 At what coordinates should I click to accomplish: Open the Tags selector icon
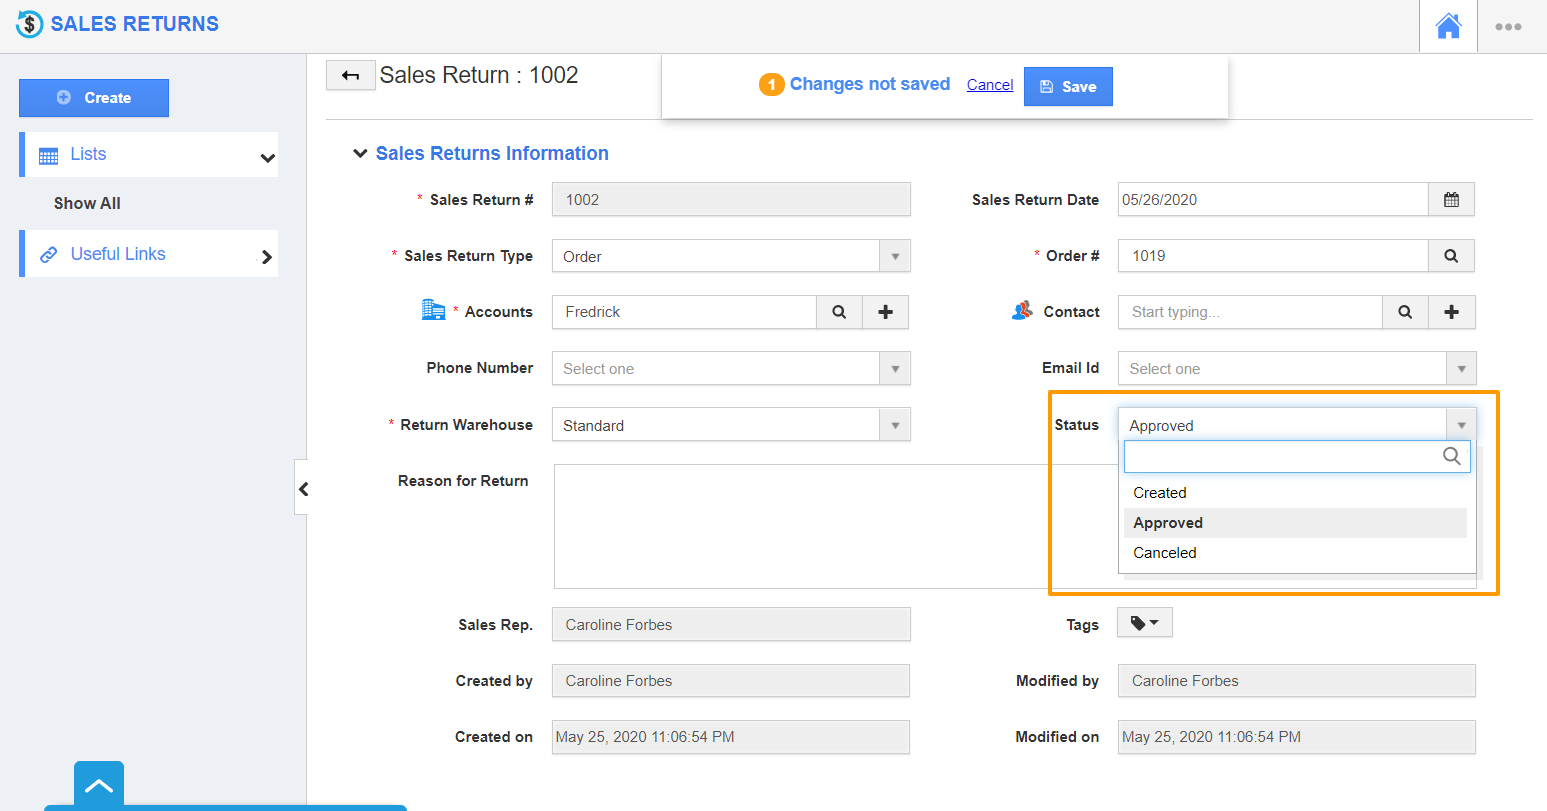tap(1144, 622)
